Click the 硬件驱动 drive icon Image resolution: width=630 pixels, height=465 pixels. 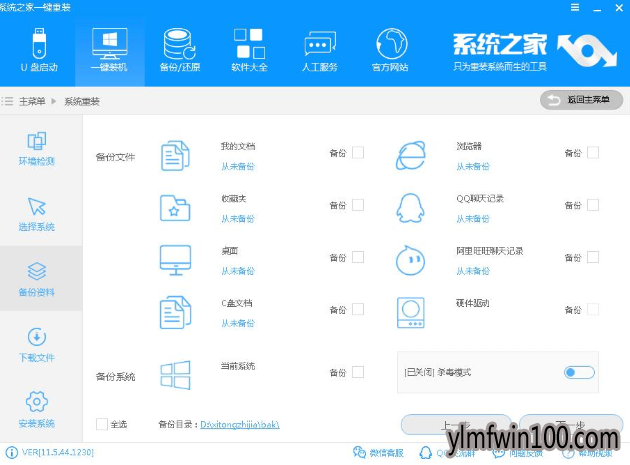pos(411,313)
